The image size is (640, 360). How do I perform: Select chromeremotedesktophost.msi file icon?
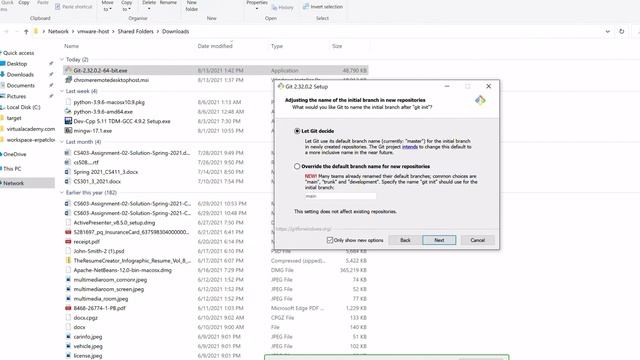[x=68, y=80]
